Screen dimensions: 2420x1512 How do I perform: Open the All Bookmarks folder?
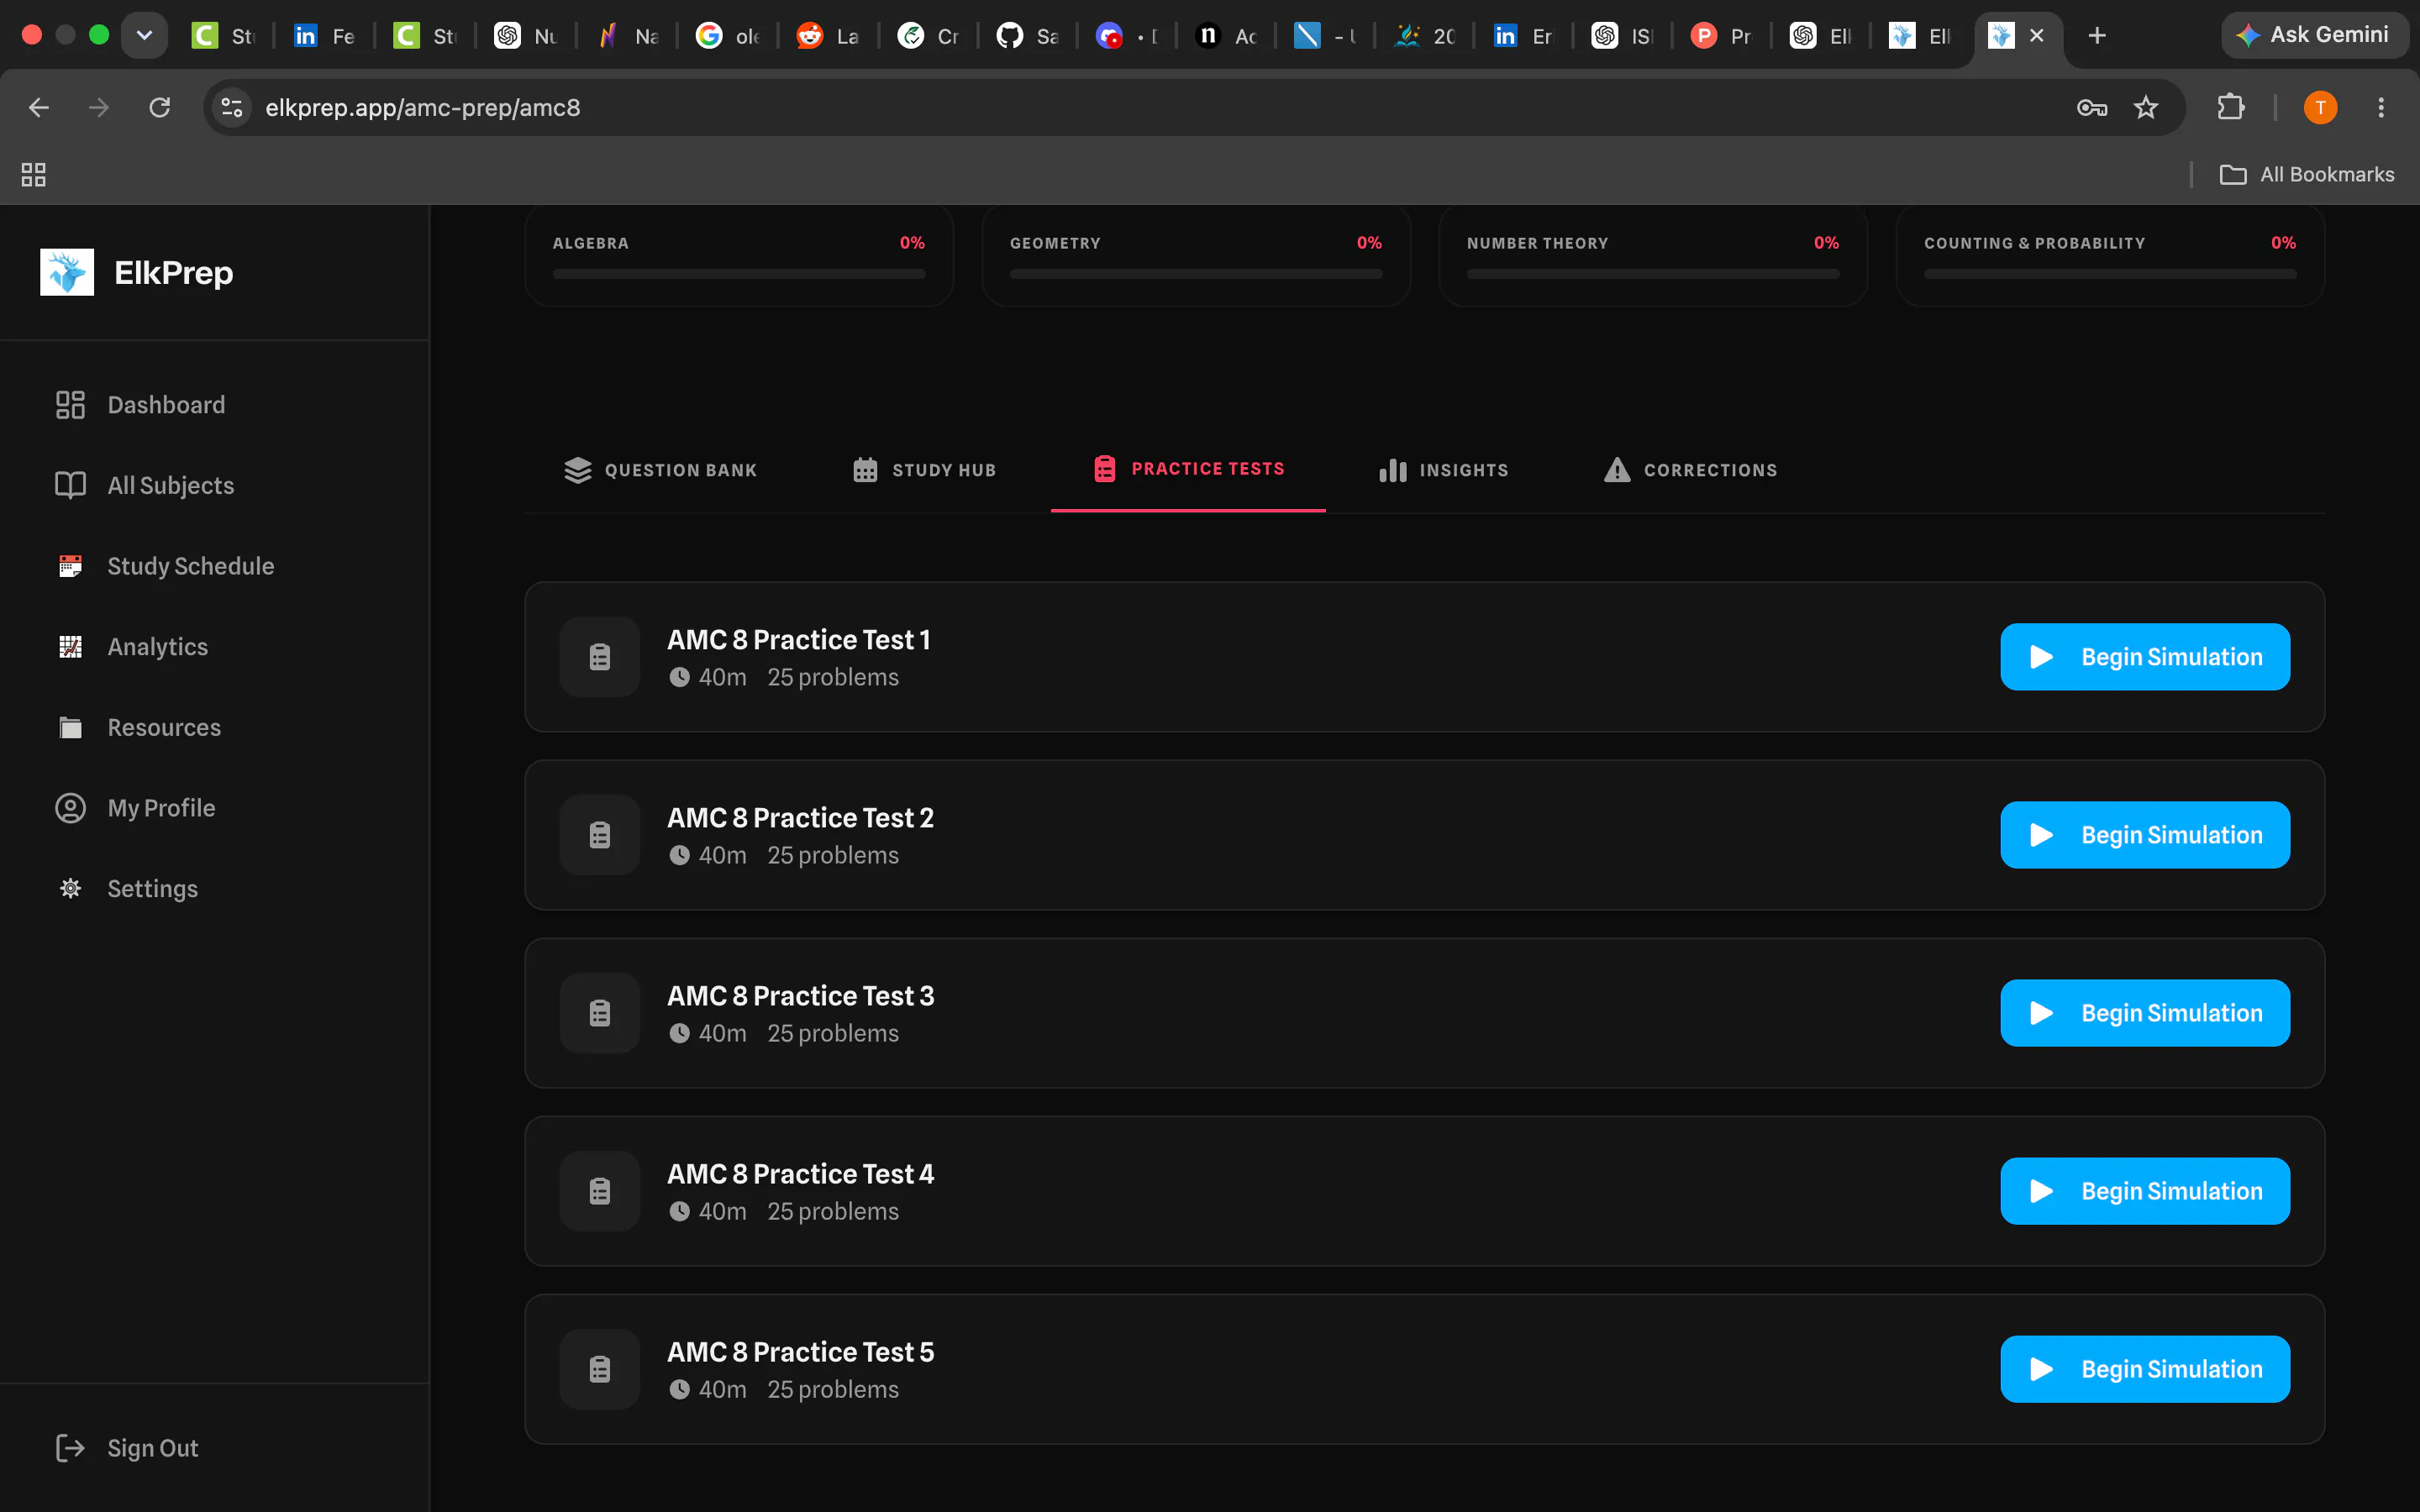pyautogui.click(x=2307, y=175)
